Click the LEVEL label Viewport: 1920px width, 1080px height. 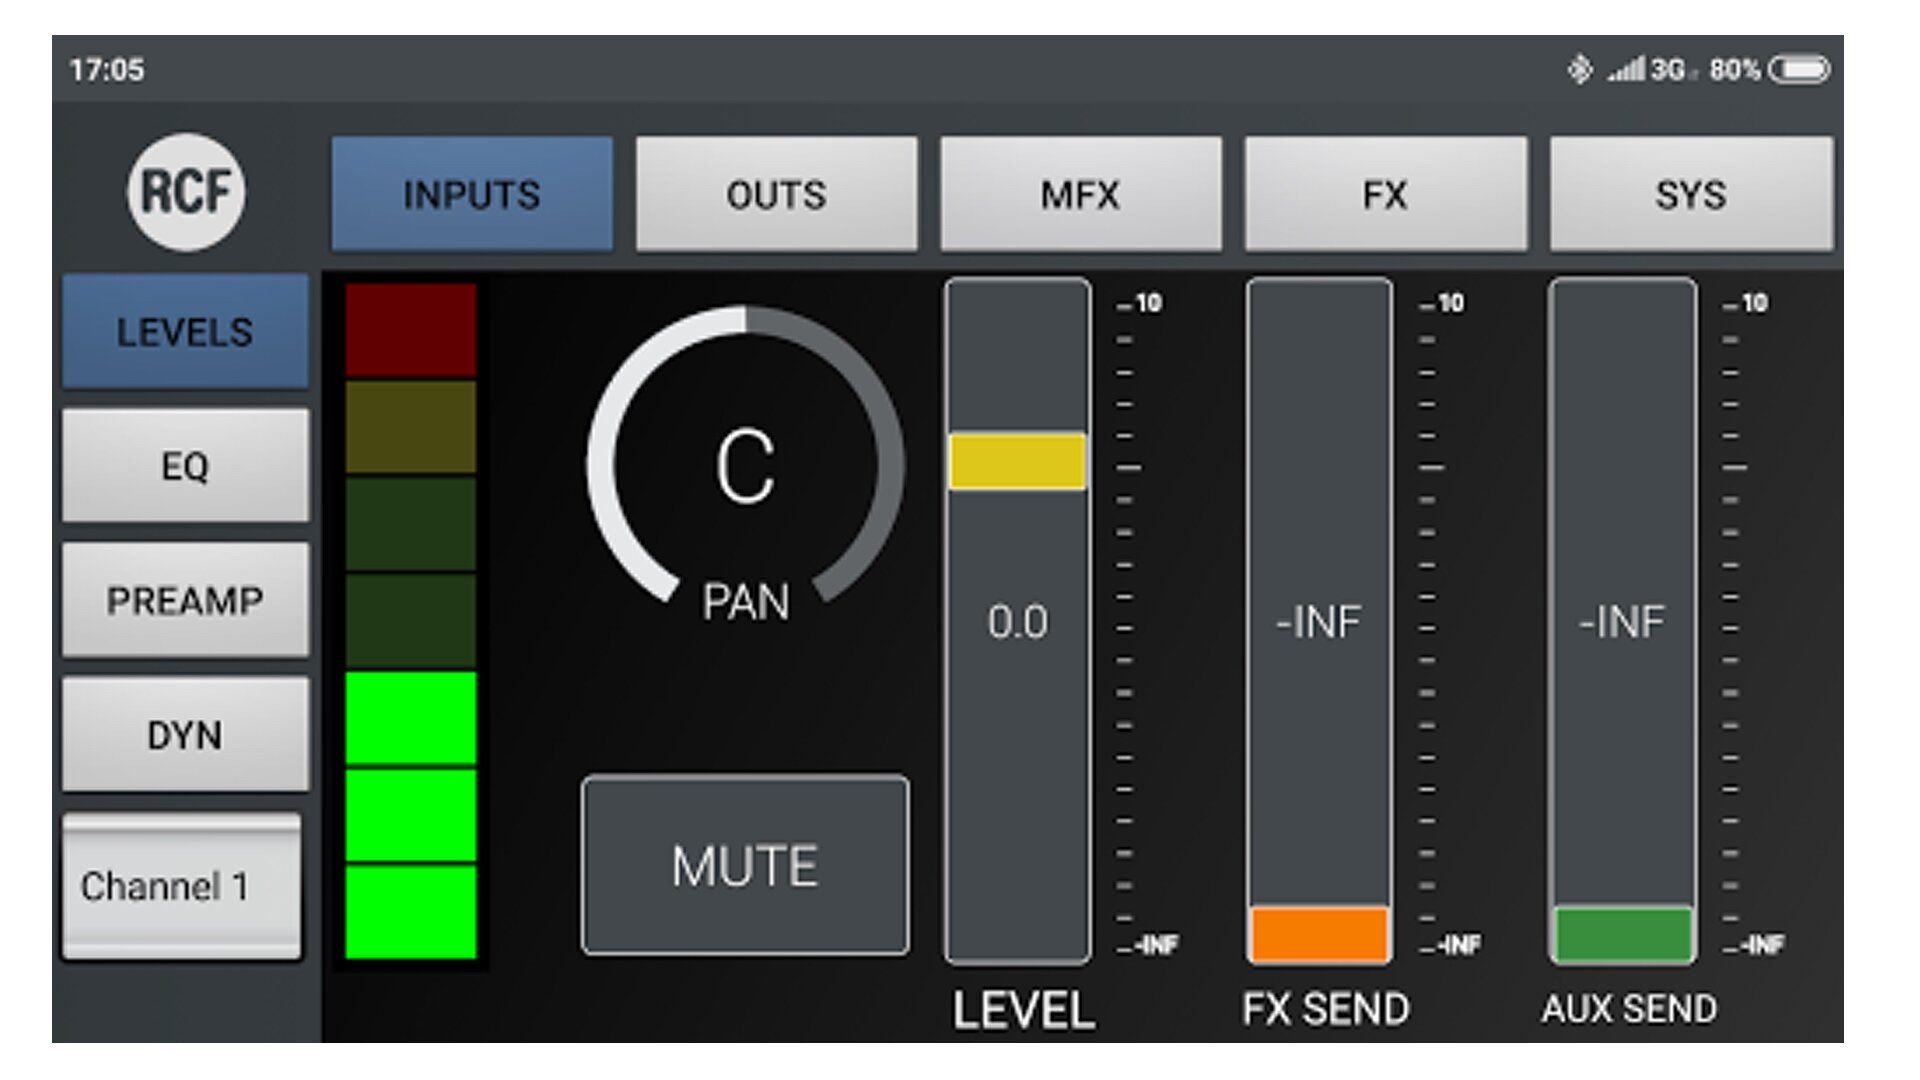pos(1023,1009)
